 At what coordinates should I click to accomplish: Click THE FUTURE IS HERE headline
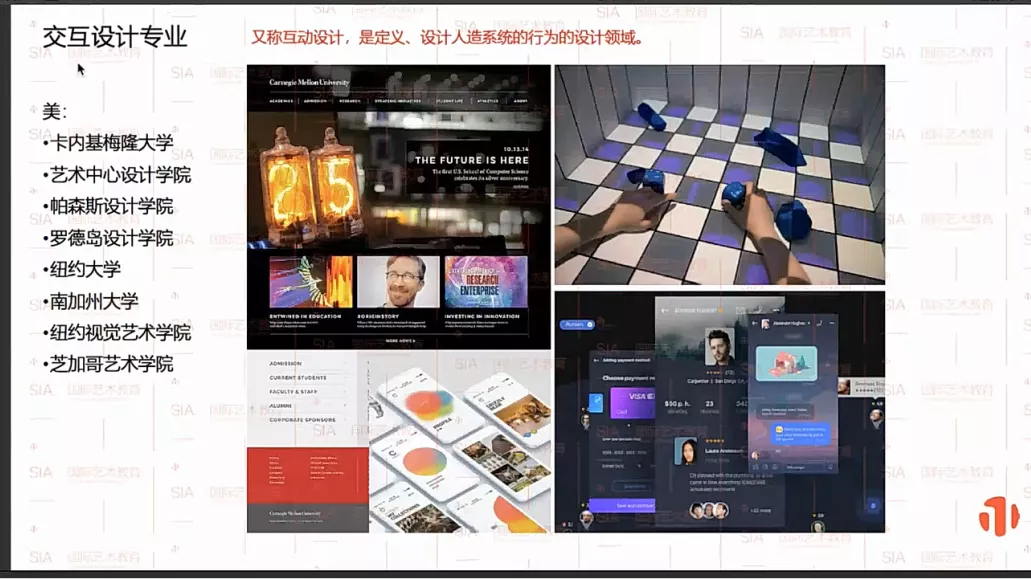coord(471,160)
